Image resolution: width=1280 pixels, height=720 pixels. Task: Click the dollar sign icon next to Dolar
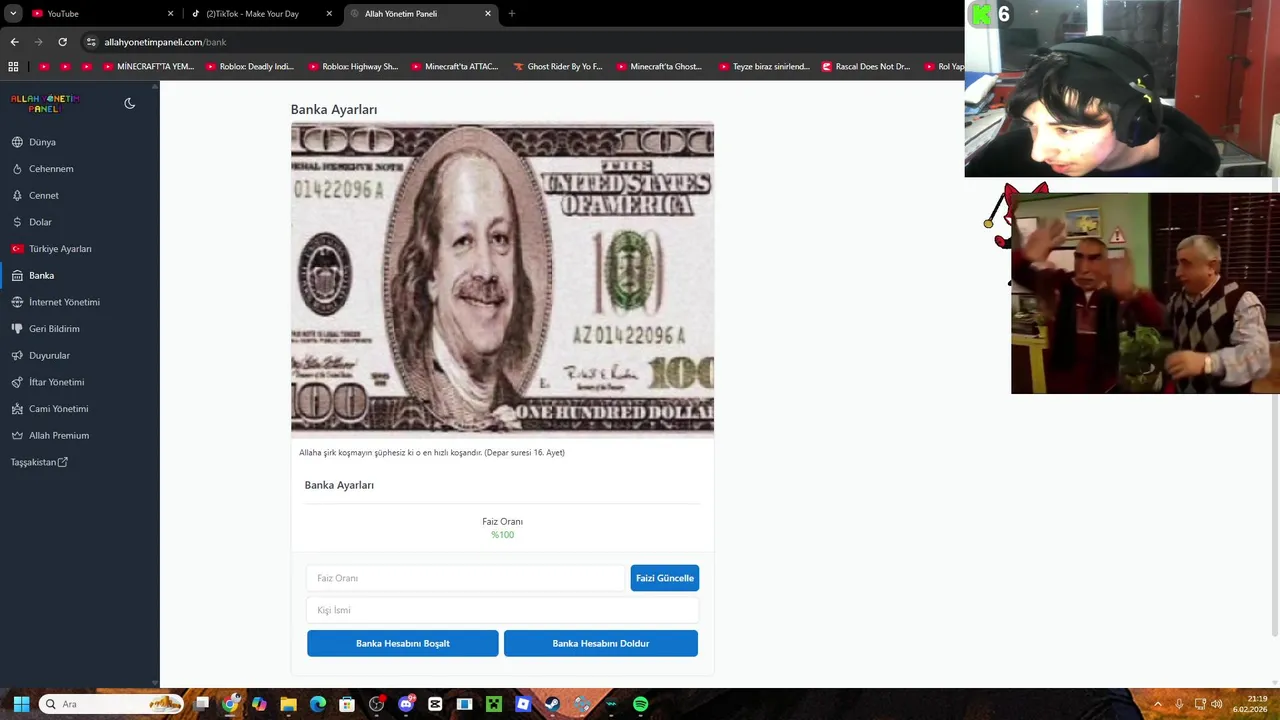point(17,222)
